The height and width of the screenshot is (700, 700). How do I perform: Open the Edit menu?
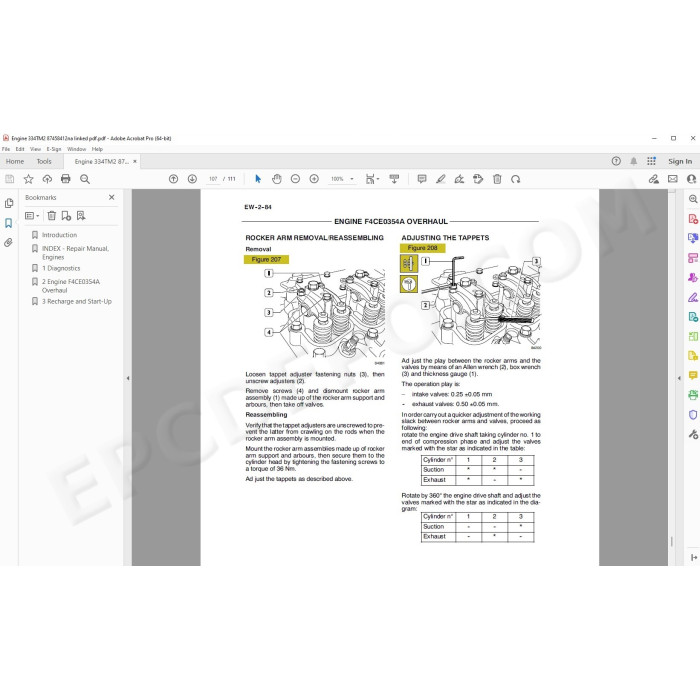click(x=20, y=149)
